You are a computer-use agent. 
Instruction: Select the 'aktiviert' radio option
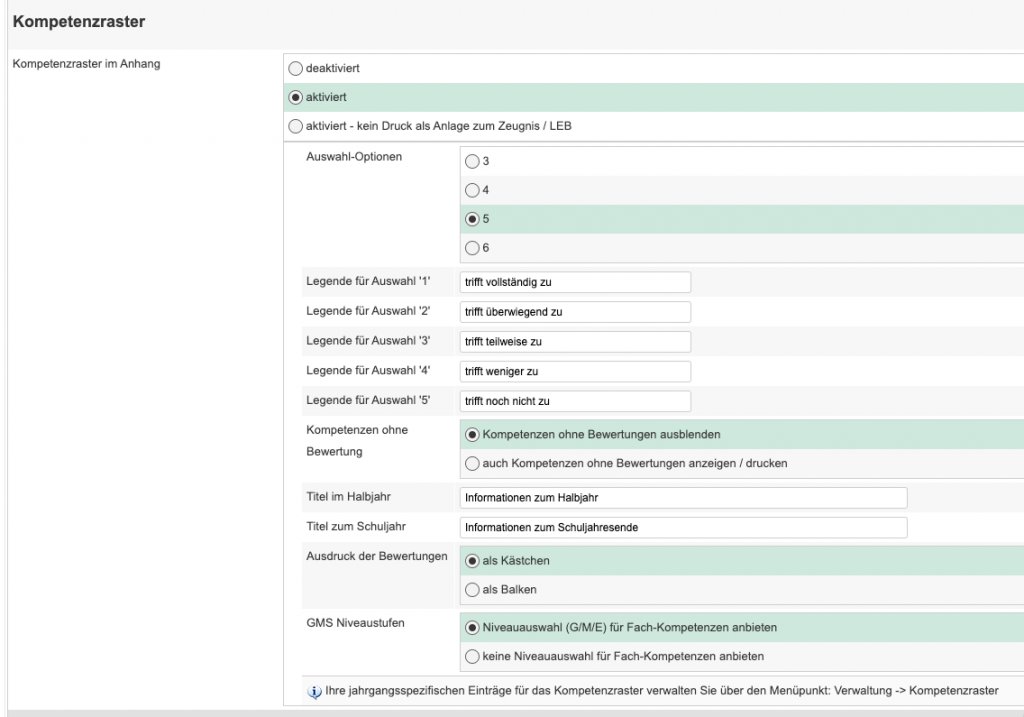pyautogui.click(x=296, y=97)
